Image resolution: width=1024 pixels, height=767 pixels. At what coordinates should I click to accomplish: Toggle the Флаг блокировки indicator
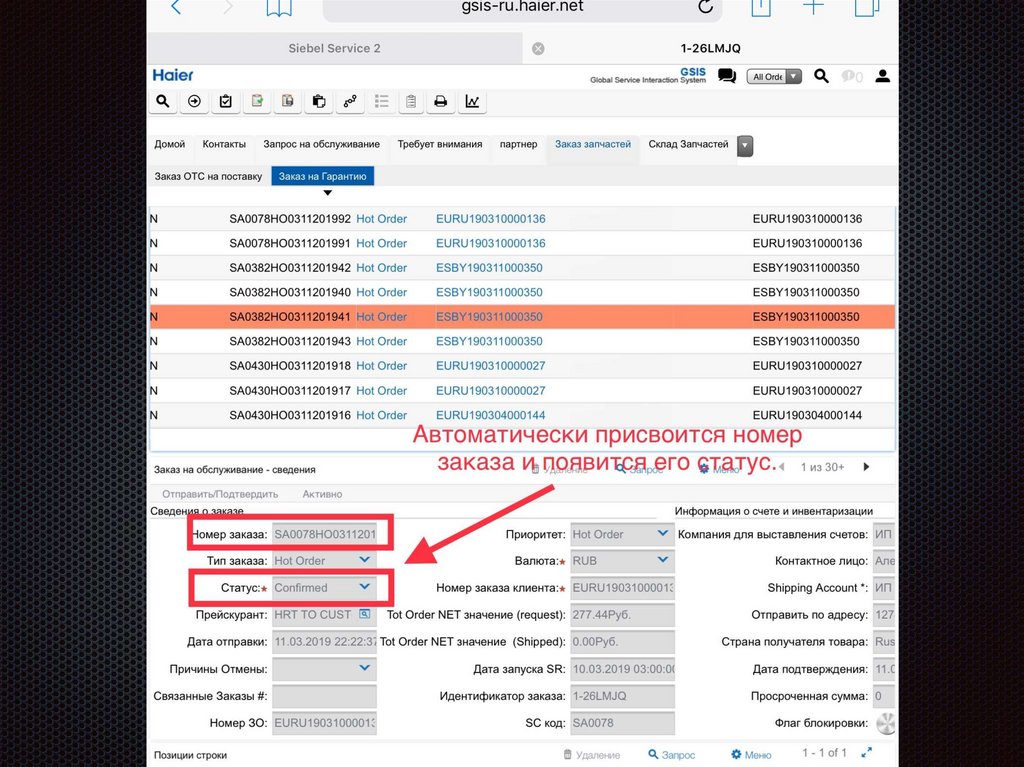click(x=884, y=723)
